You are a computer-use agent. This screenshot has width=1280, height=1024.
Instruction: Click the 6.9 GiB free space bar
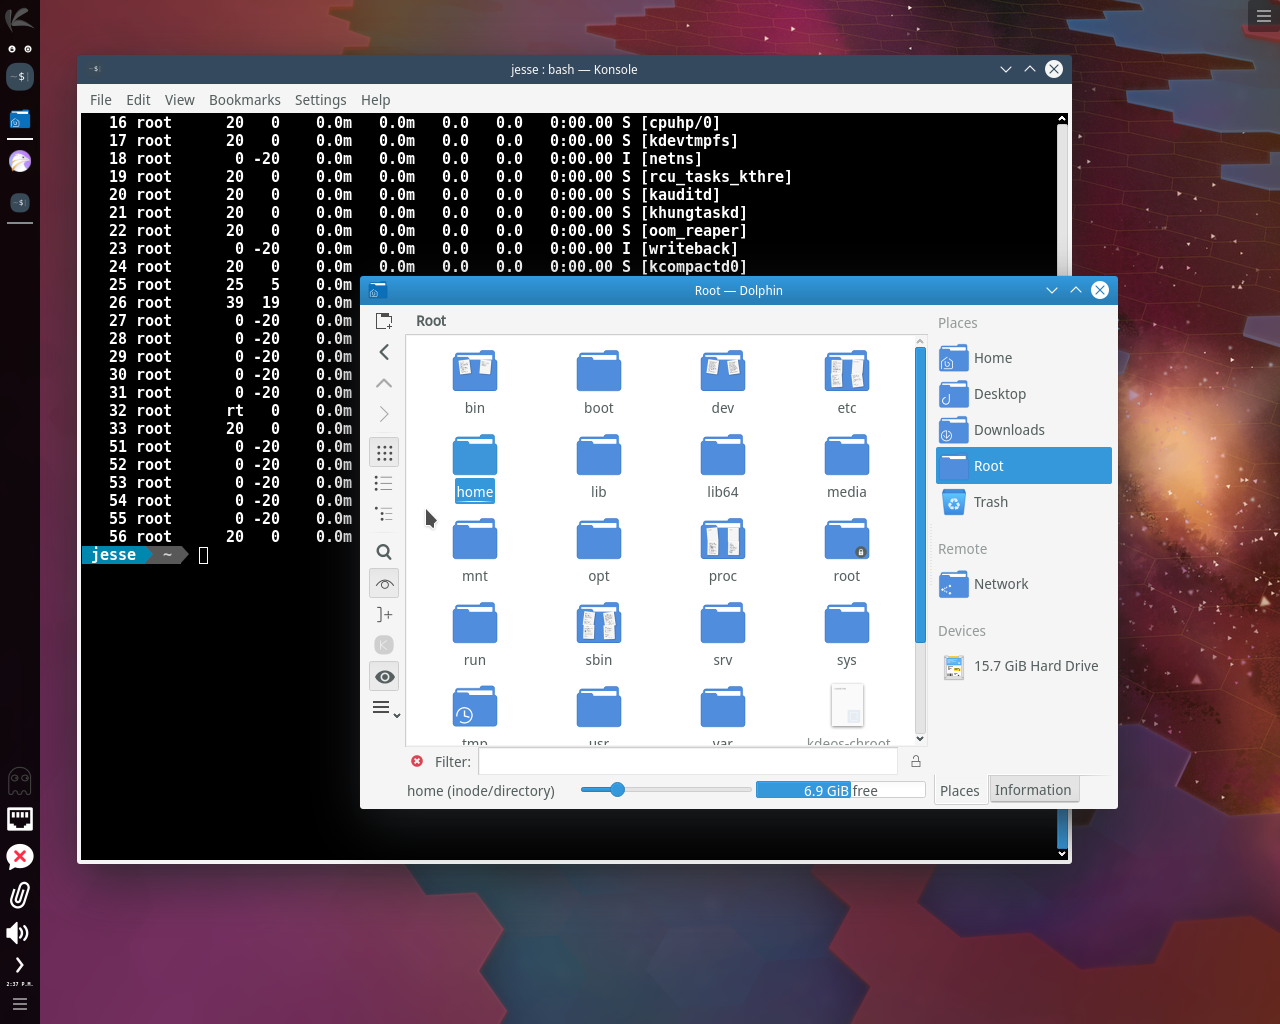[840, 790]
